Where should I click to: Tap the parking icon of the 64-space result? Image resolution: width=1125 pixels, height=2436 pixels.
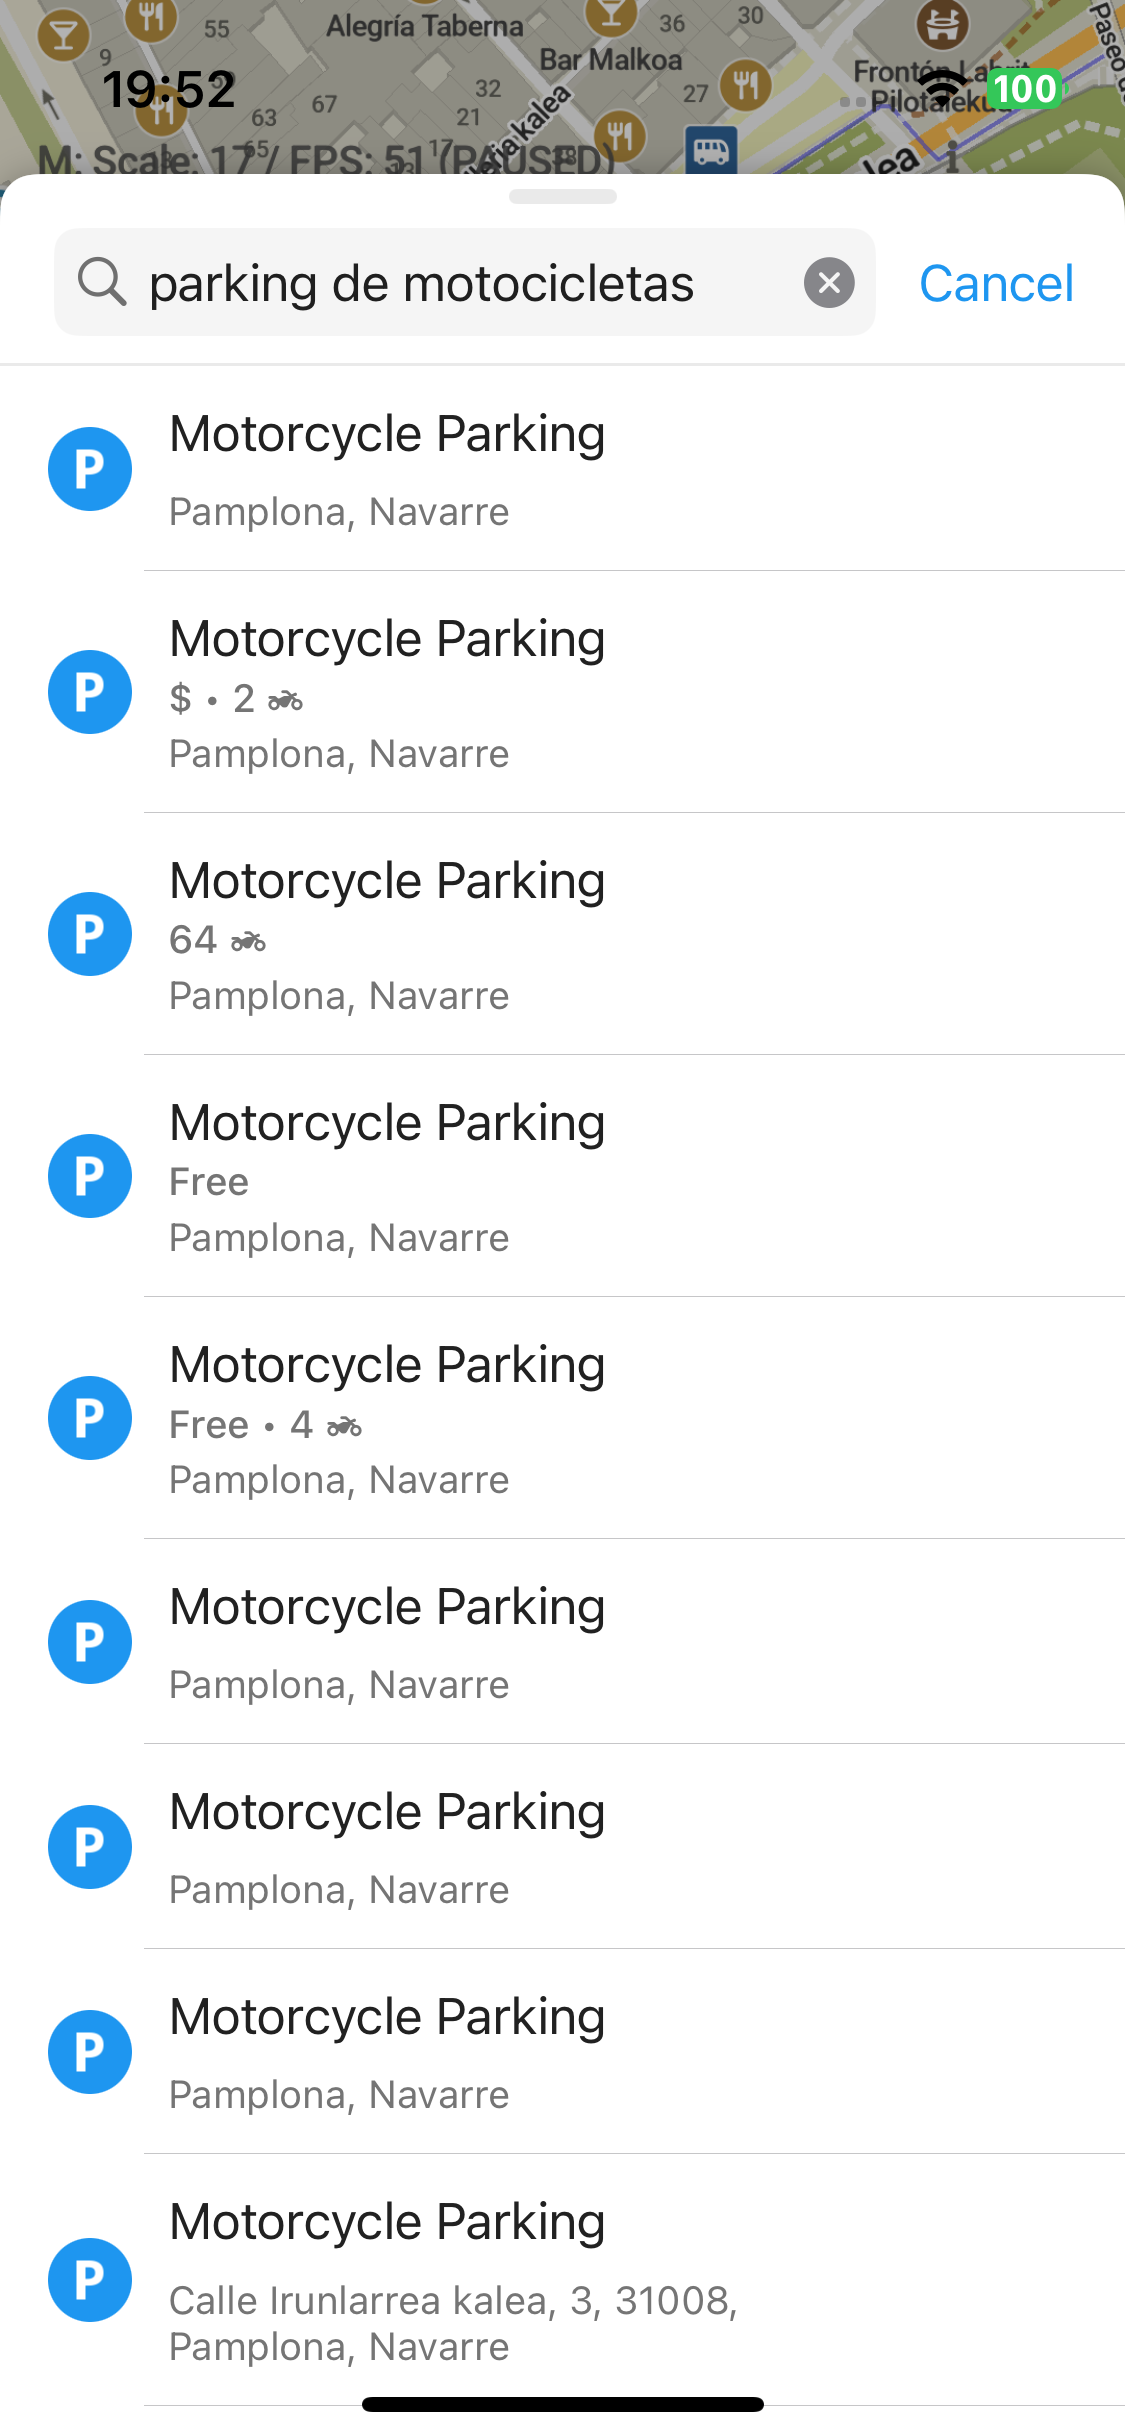[x=90, y=934]
